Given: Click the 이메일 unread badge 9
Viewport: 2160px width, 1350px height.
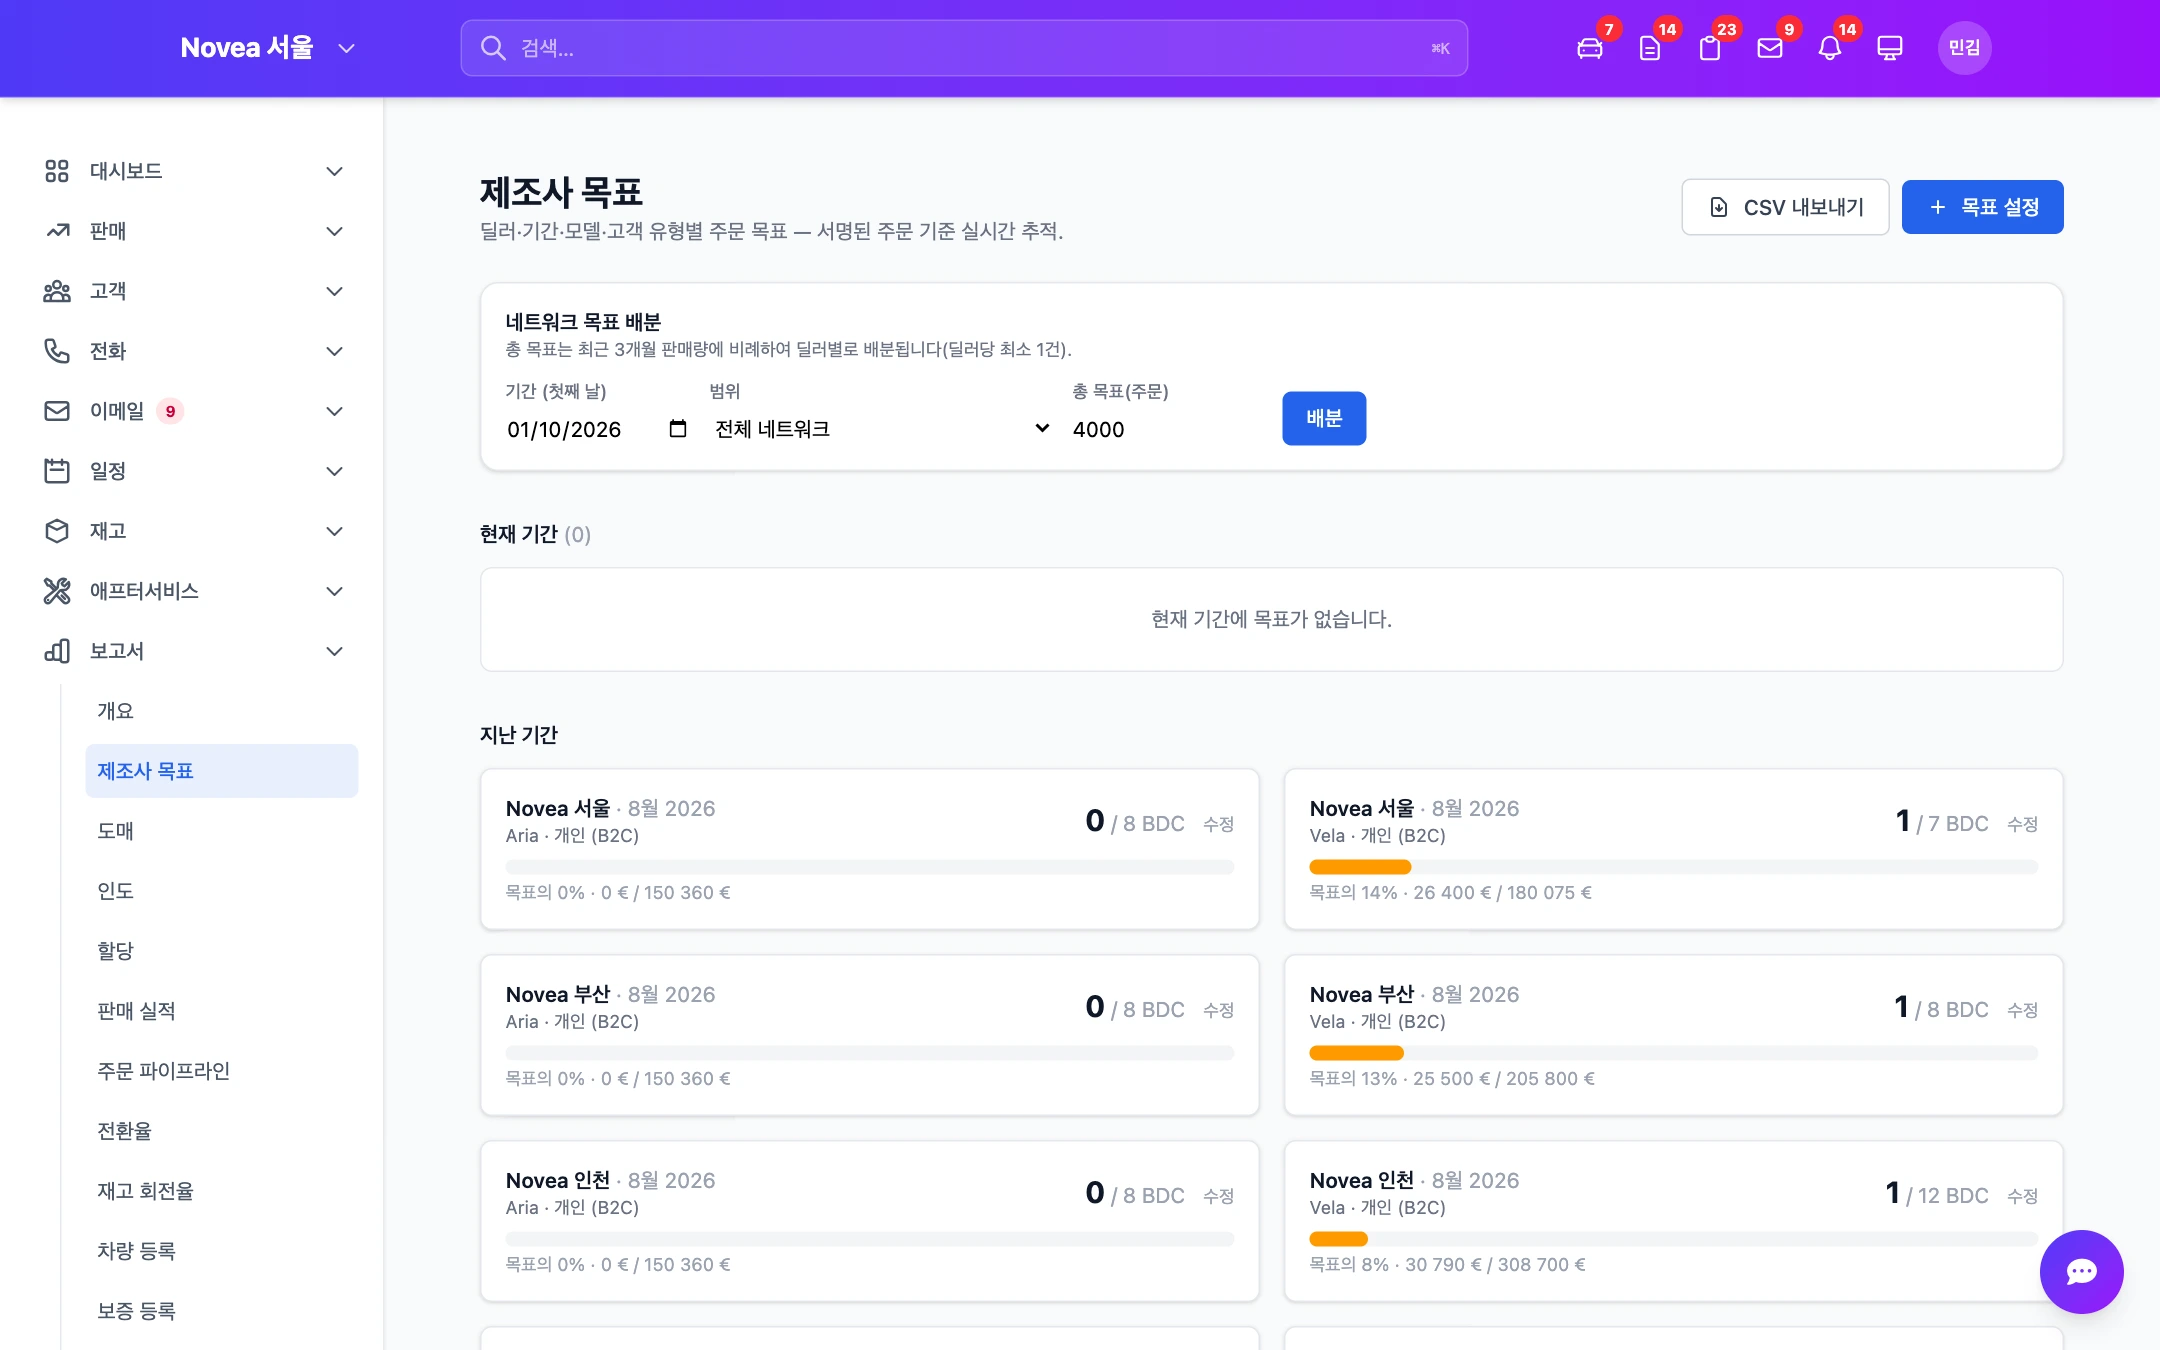Looking at the screenshot, I should [x=170, y=411].
